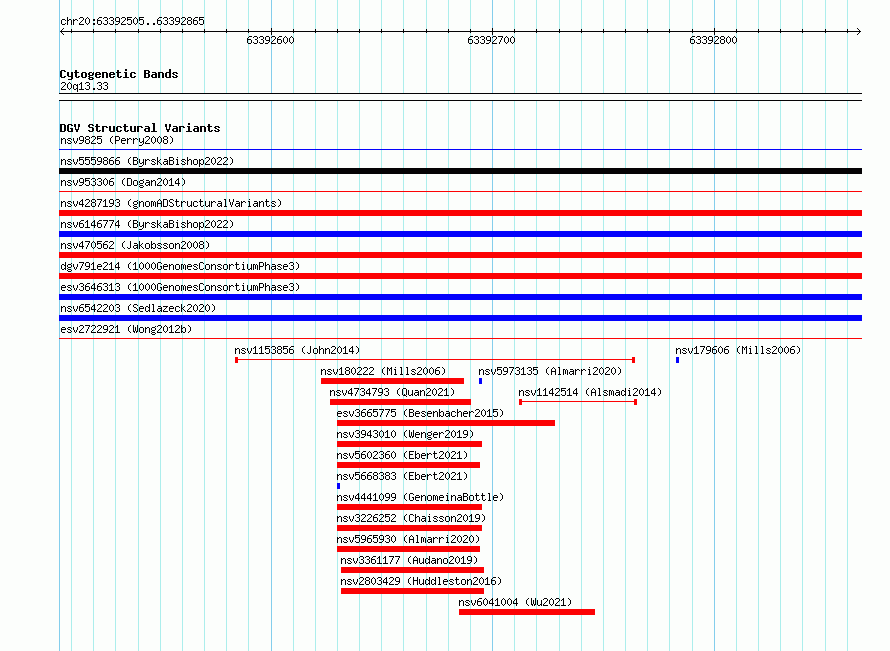Click nsv180222 (Mills2006) label

383,371
